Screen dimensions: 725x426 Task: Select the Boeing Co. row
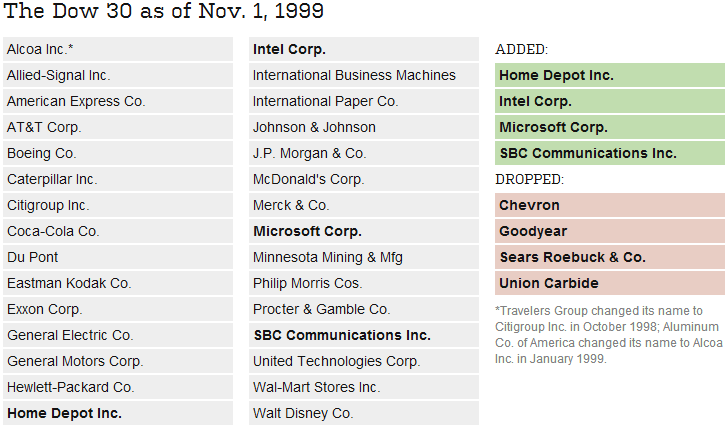coord(118,153)
